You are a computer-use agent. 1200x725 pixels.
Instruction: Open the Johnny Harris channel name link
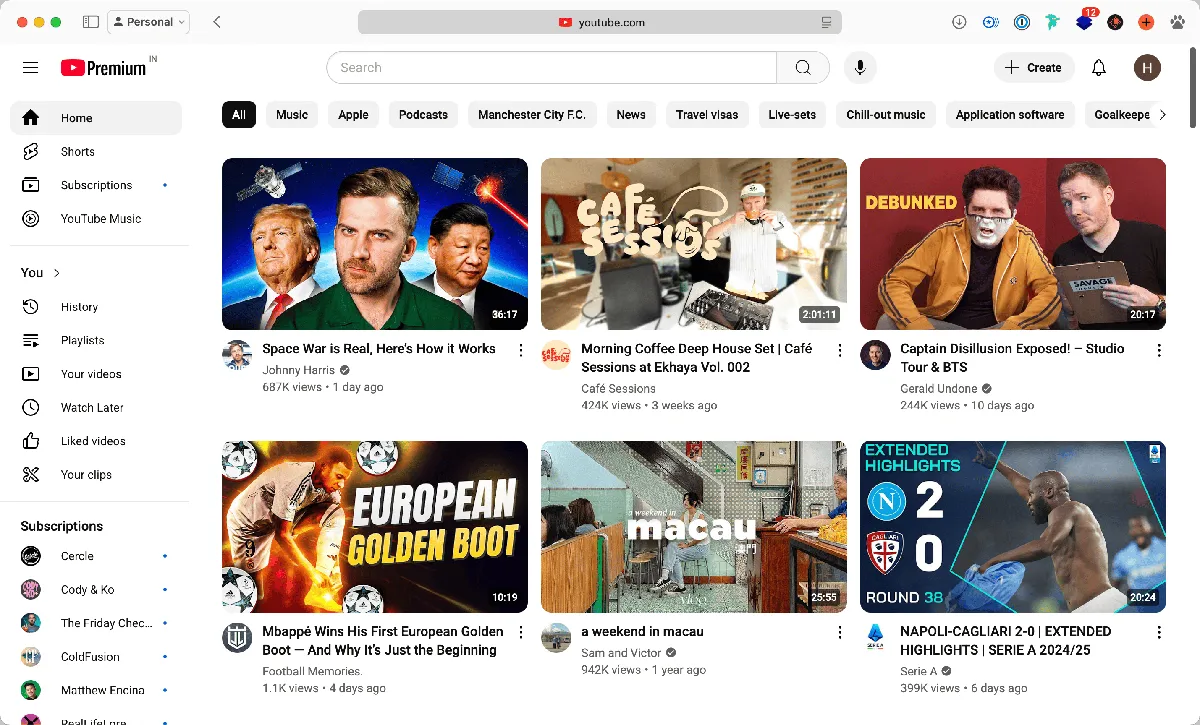tap(298, 370)
